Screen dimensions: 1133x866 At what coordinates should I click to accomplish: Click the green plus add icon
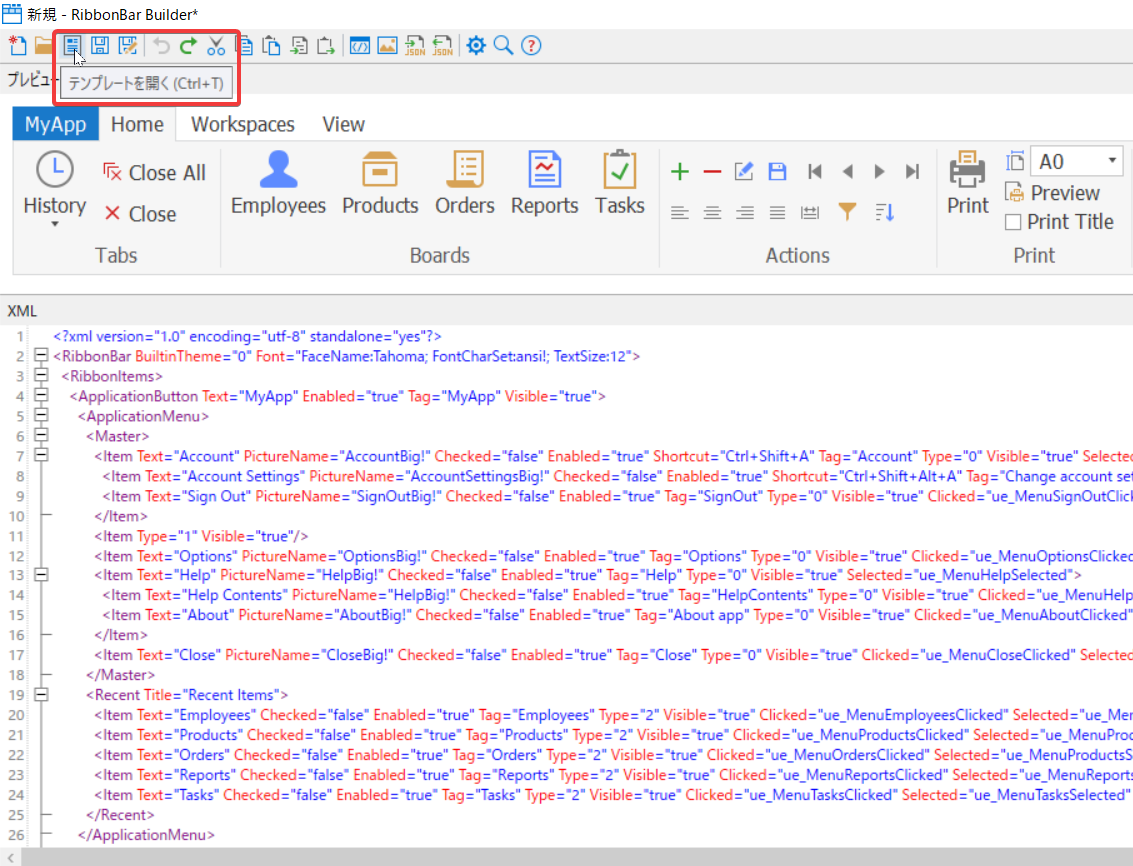coord(680,172)
